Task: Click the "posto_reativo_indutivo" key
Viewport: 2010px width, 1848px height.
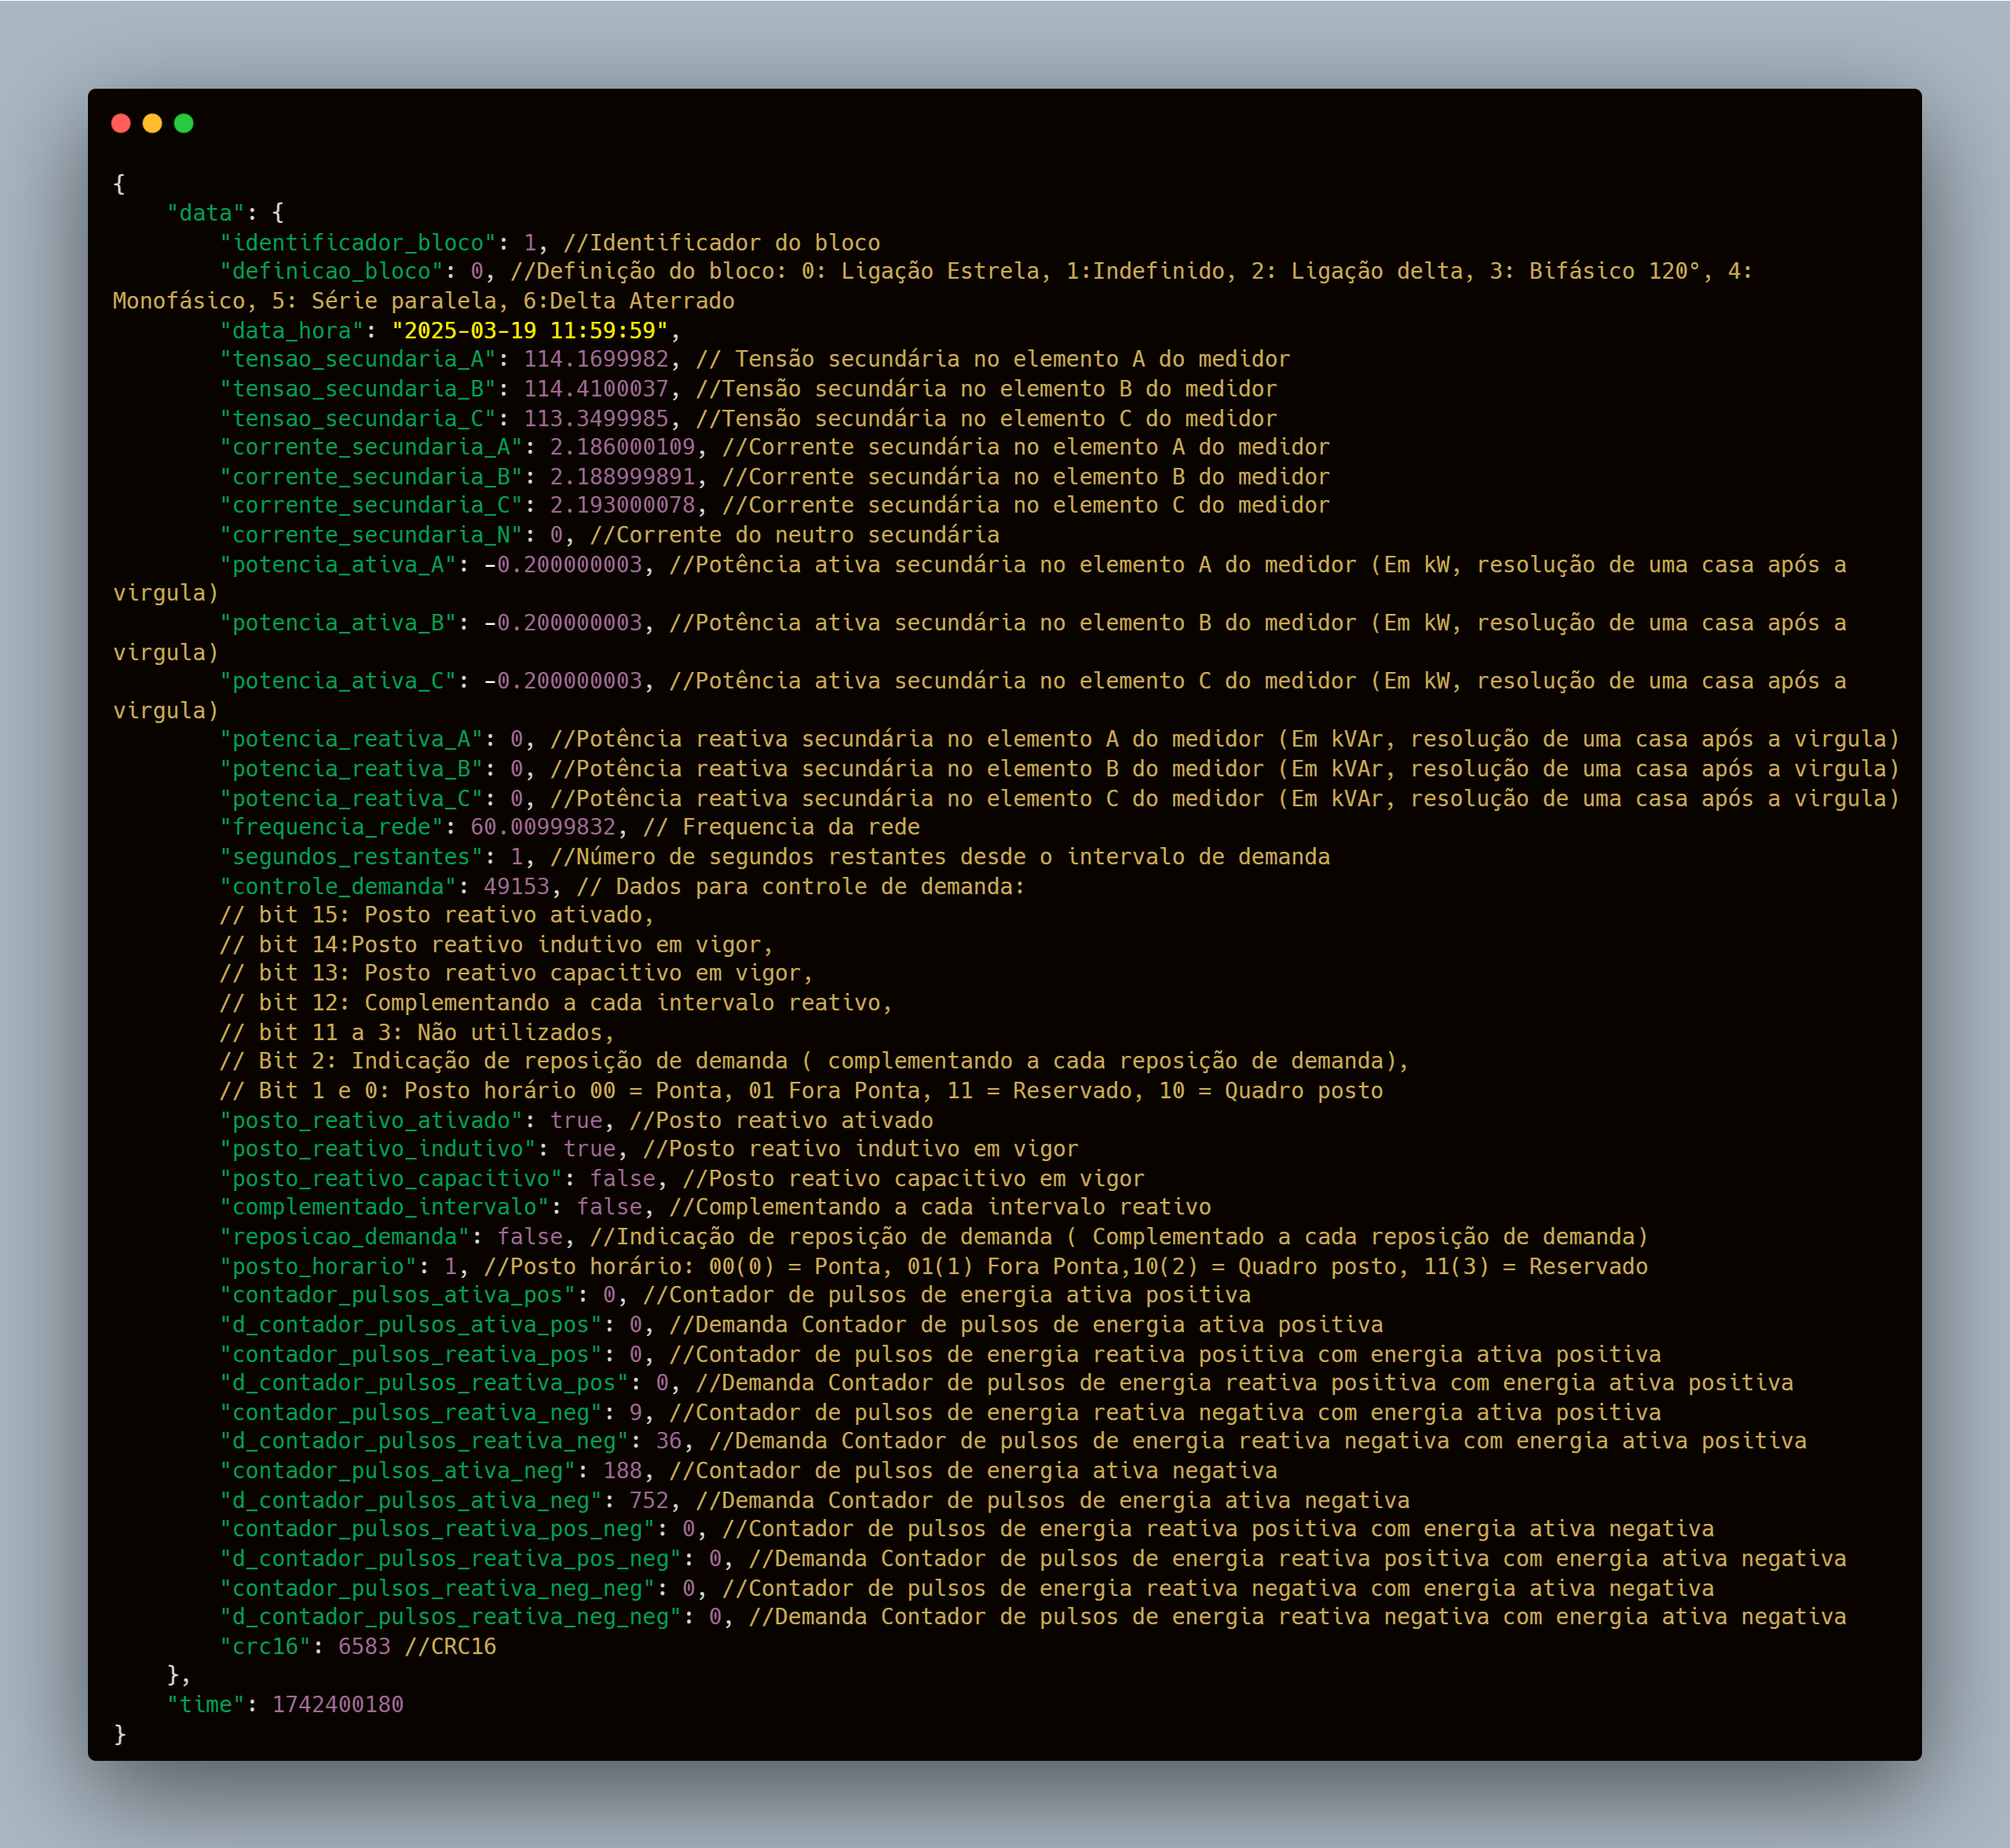Action: tap(378, 1149)
